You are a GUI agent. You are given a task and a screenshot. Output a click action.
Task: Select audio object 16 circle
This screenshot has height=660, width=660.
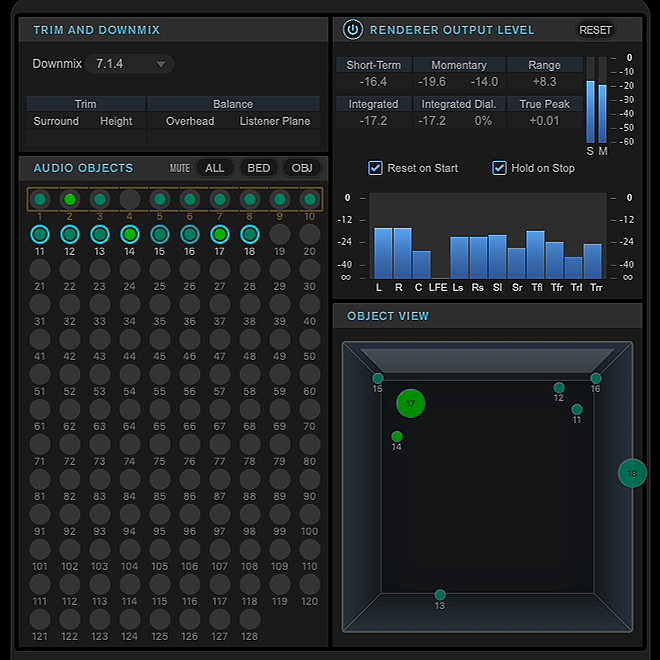[x=190, y=234]
